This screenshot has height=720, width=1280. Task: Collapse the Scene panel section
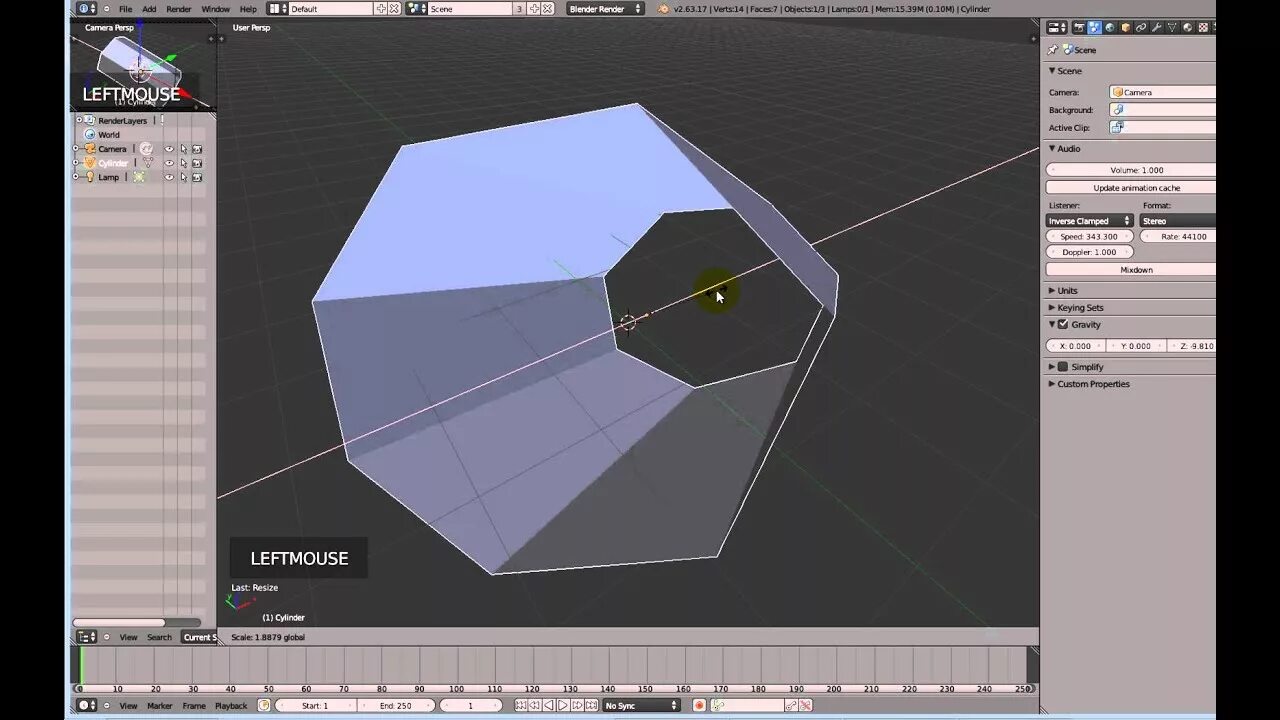tap(1052, 71)
